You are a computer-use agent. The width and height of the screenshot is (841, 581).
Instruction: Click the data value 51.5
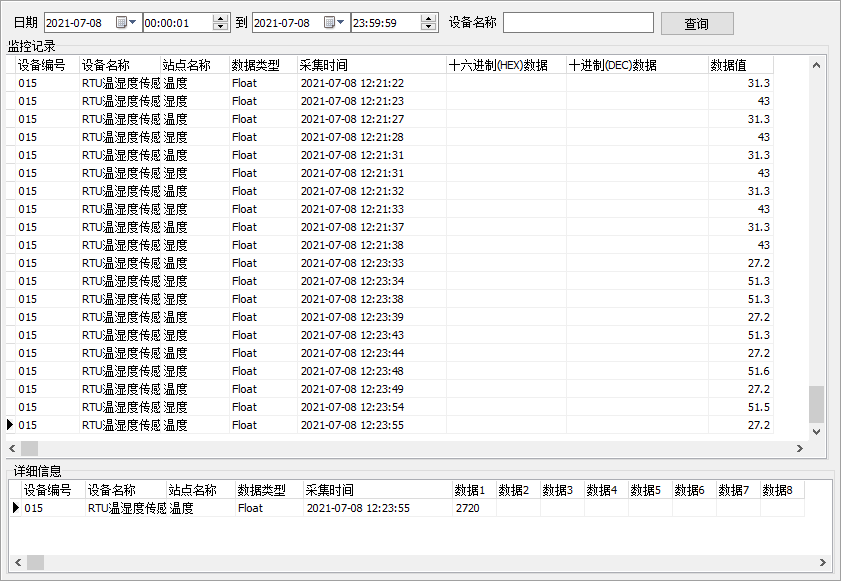(x=758, y=407)
